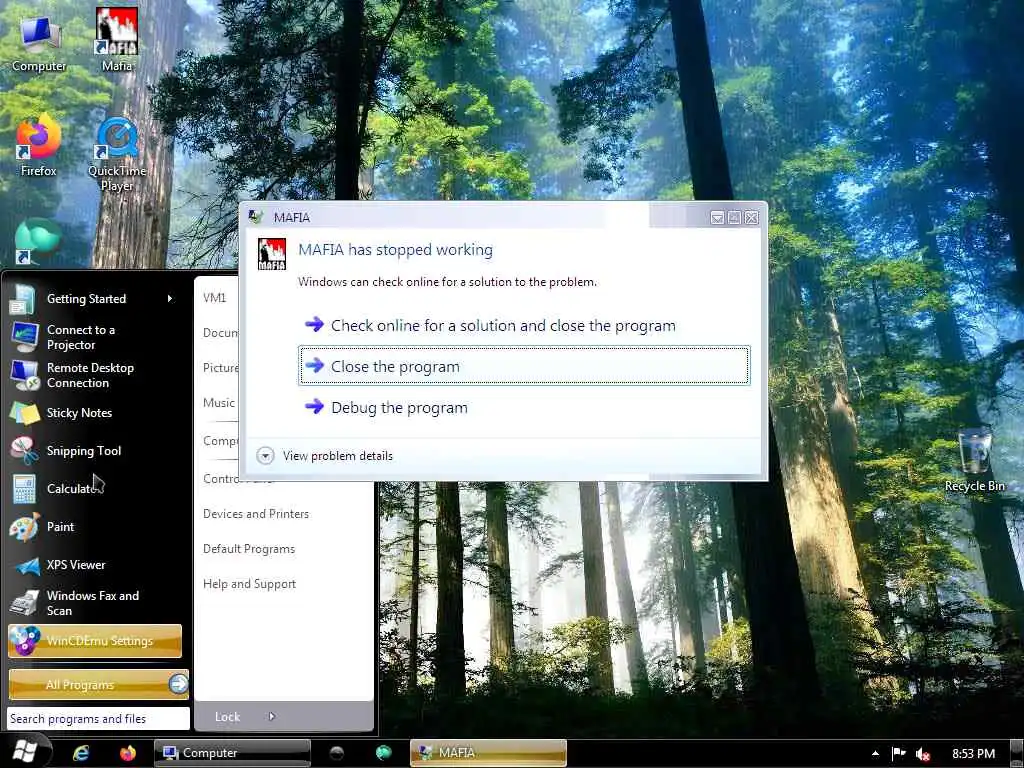Launch Calculator from Start menu

(x=95, y=488)
